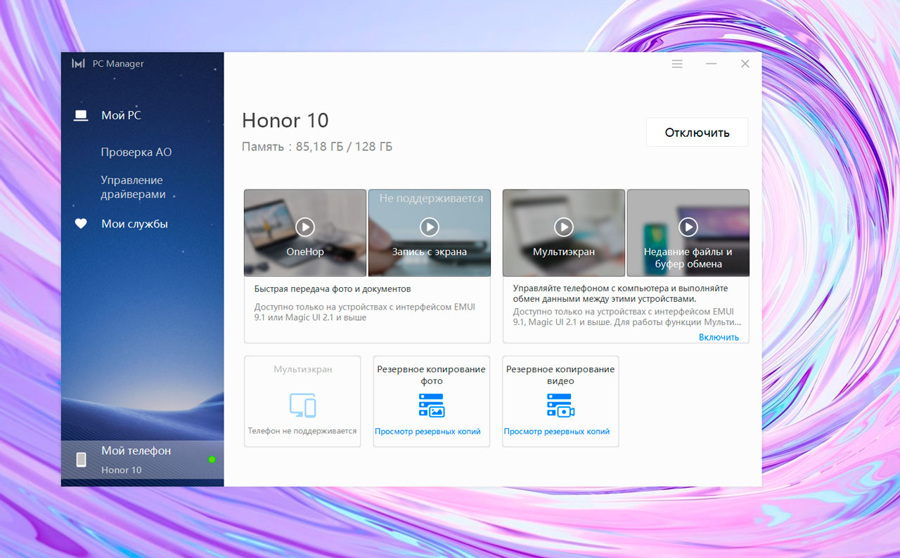Click the Мультиэкран devices icon
The width and height of the screenshot is (900, 558).
coord(302,405)
